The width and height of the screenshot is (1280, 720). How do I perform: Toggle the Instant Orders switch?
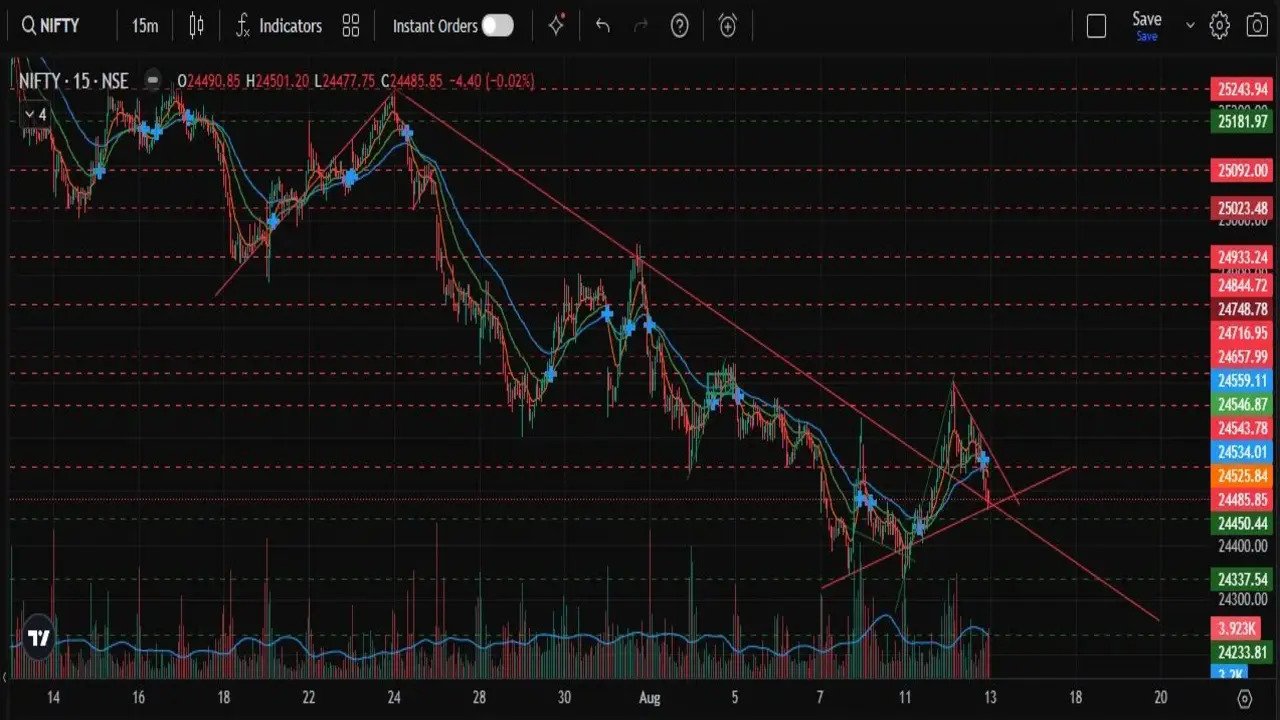[x=497, y=26]
